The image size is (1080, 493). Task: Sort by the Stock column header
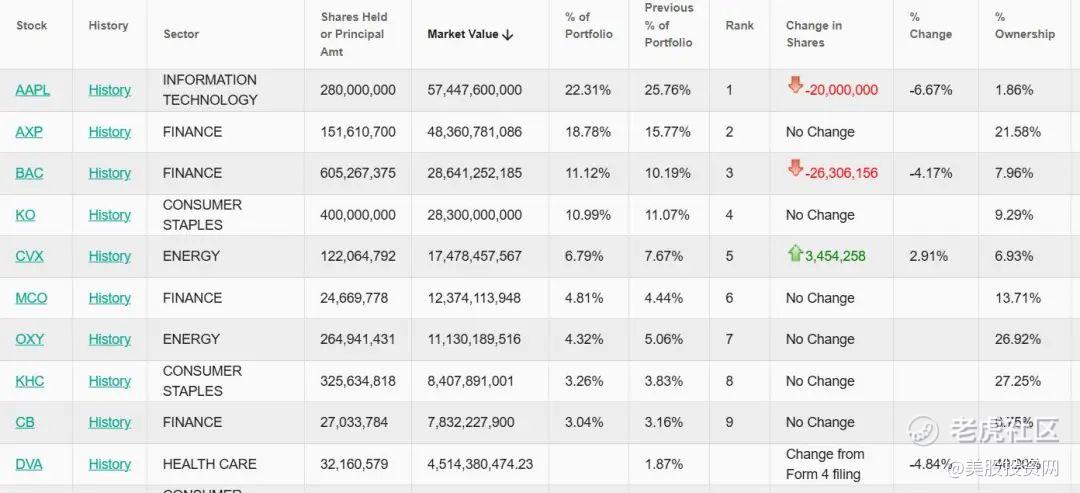(x=32, y=26)
